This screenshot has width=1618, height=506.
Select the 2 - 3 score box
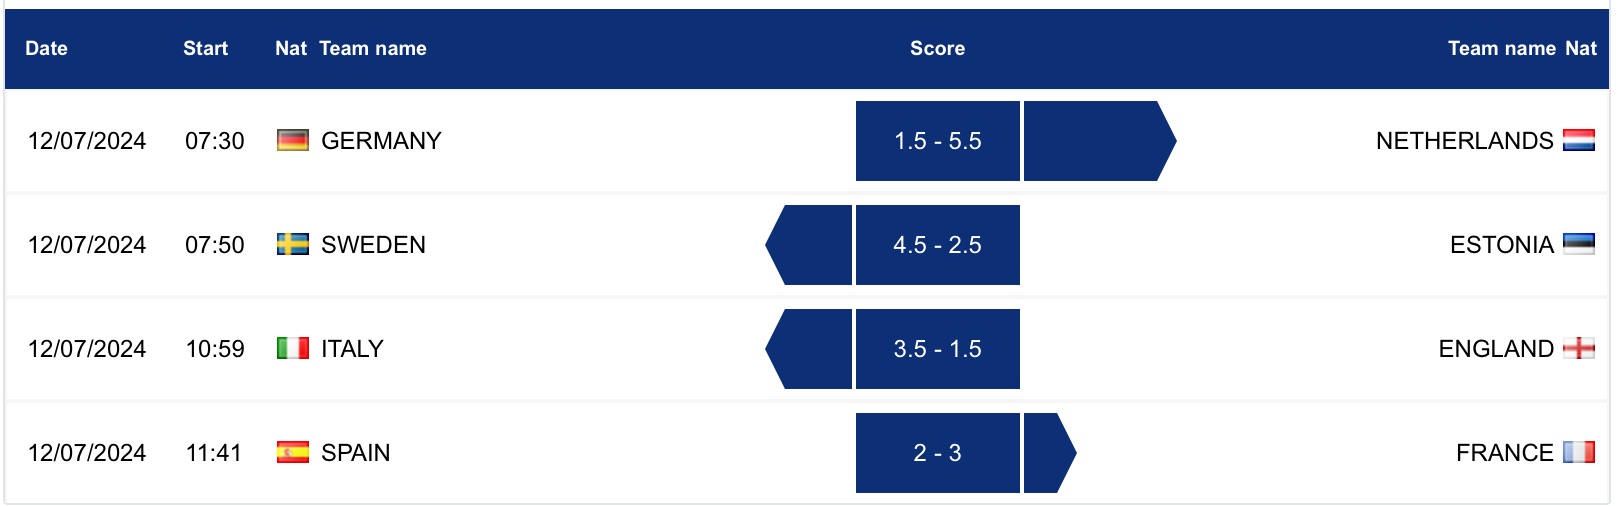pos(937,453)
